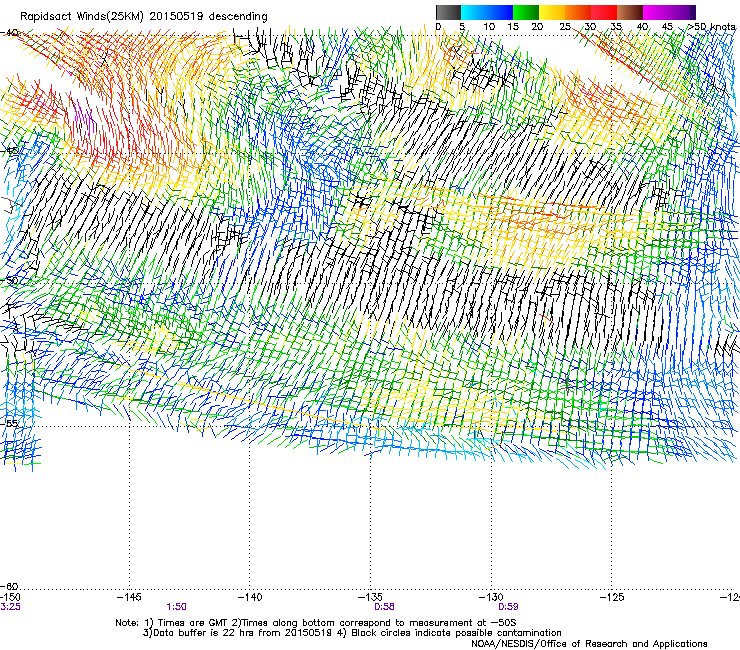Click the purple '0:59' time label

[508, 607]
